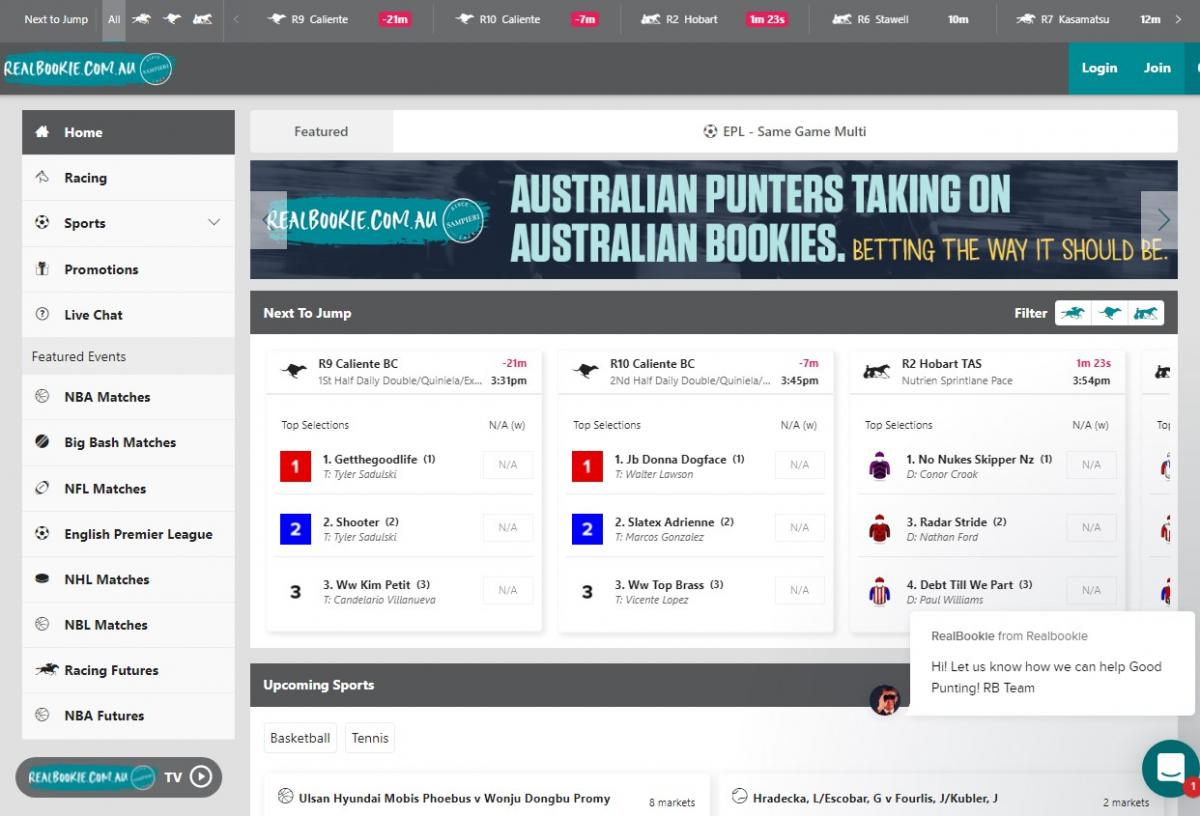The height and width of the screenshot is (816, 1200).
Task: Show previous races with left chevron in top bar
Action: (236, 19)
